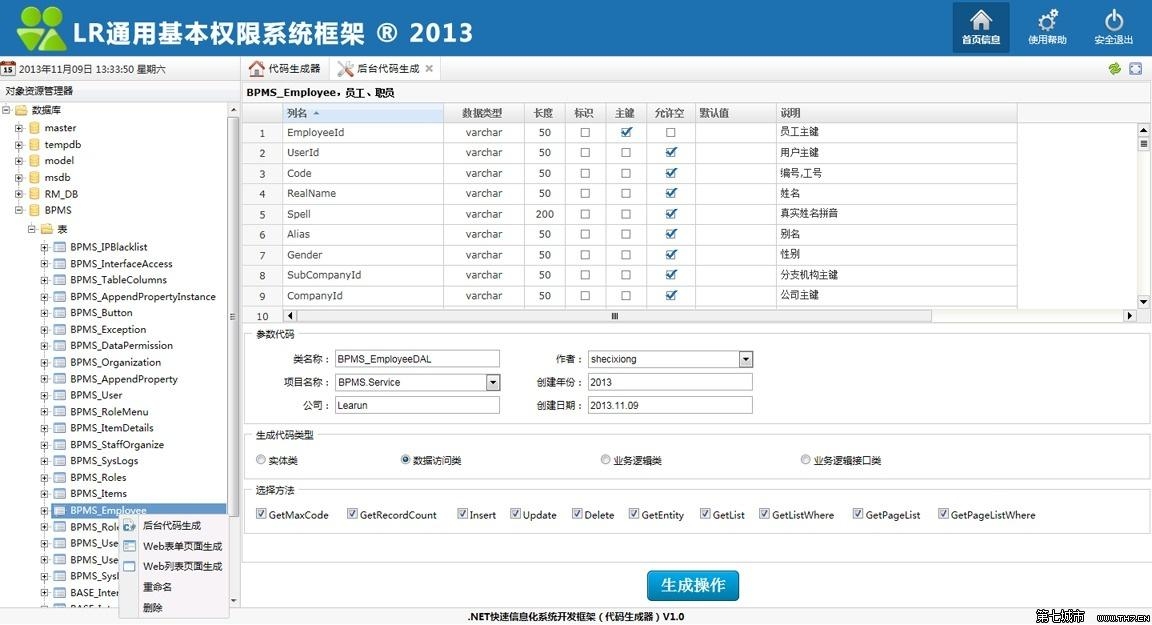Open the 作者 dropdown arrow
The image size is (1152, 625).
[745, 359]
